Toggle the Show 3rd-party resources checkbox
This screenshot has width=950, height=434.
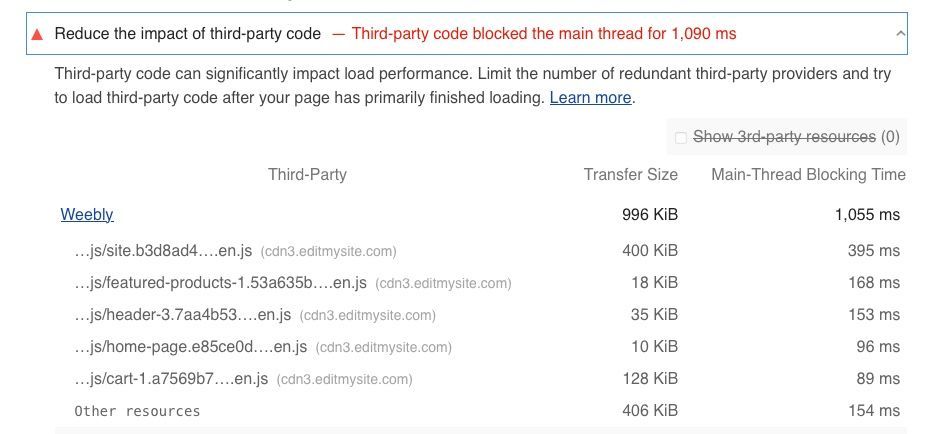tap(681, 137)
